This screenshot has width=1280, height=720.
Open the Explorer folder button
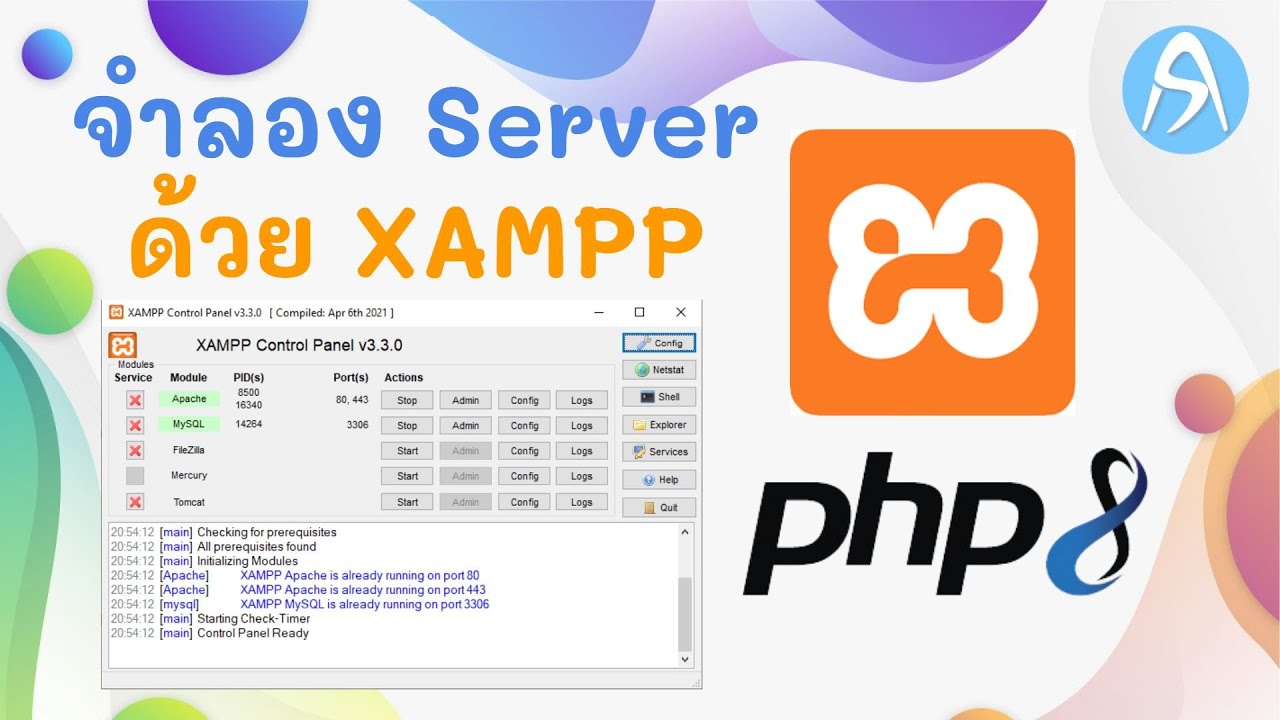pyautogui.click(x=659, y=425)
